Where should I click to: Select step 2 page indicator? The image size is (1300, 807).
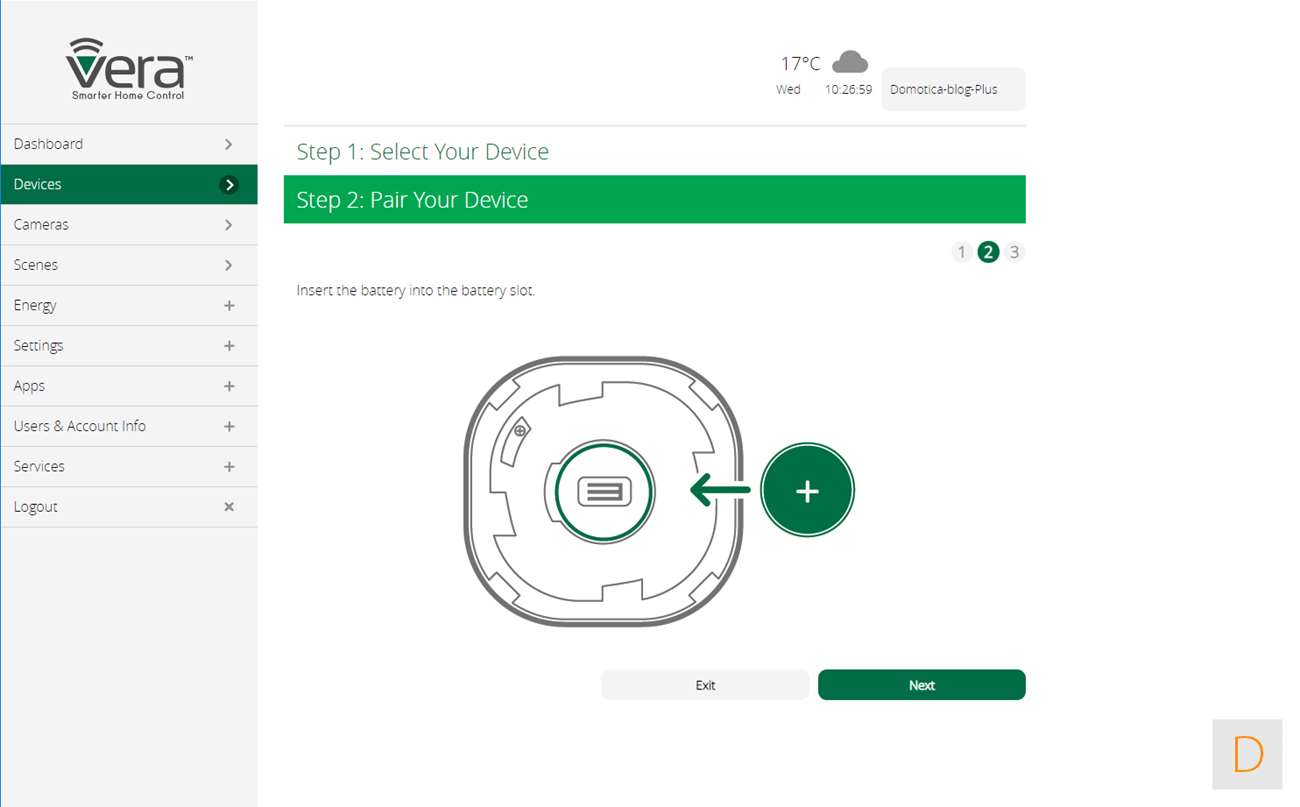pyautogui.click(x=988, y=252)
